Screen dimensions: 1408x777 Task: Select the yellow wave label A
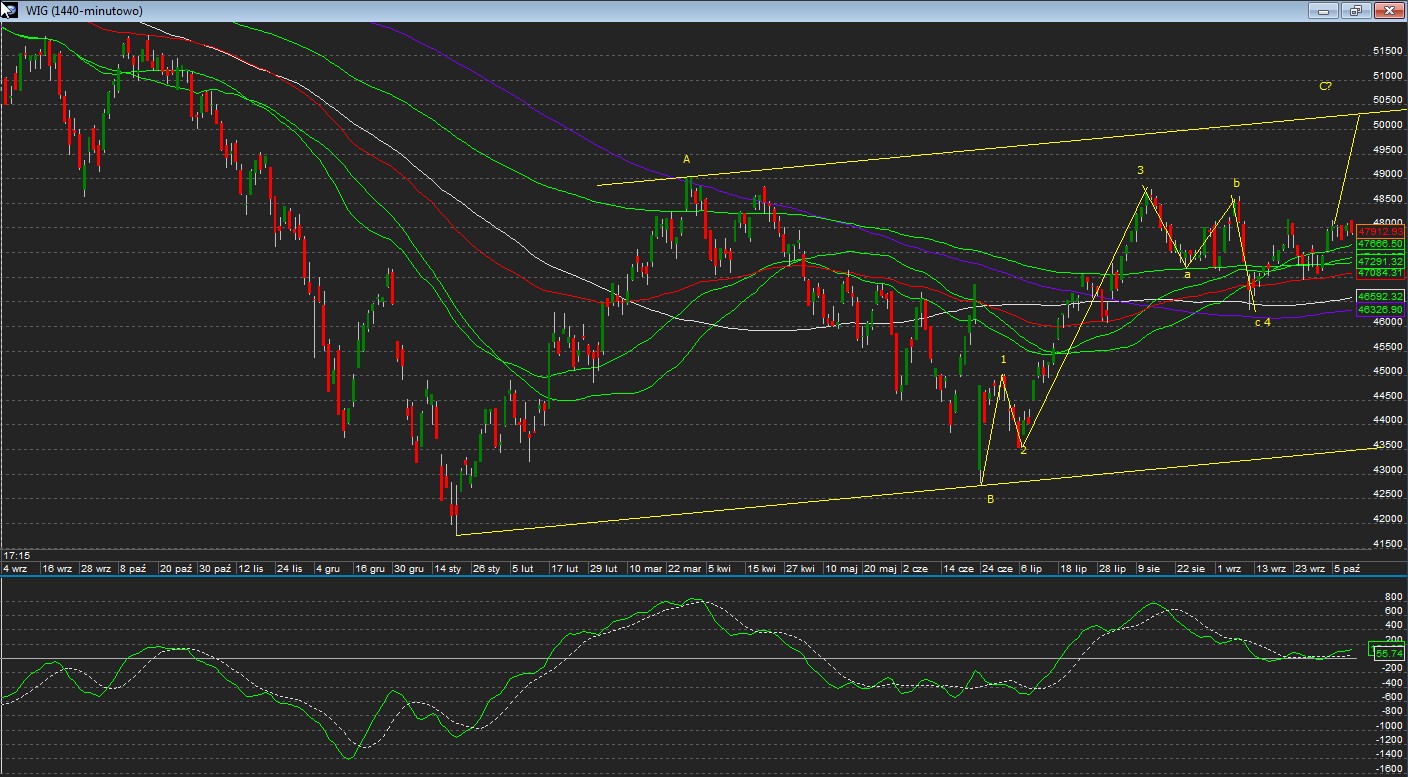coord(686,159)
